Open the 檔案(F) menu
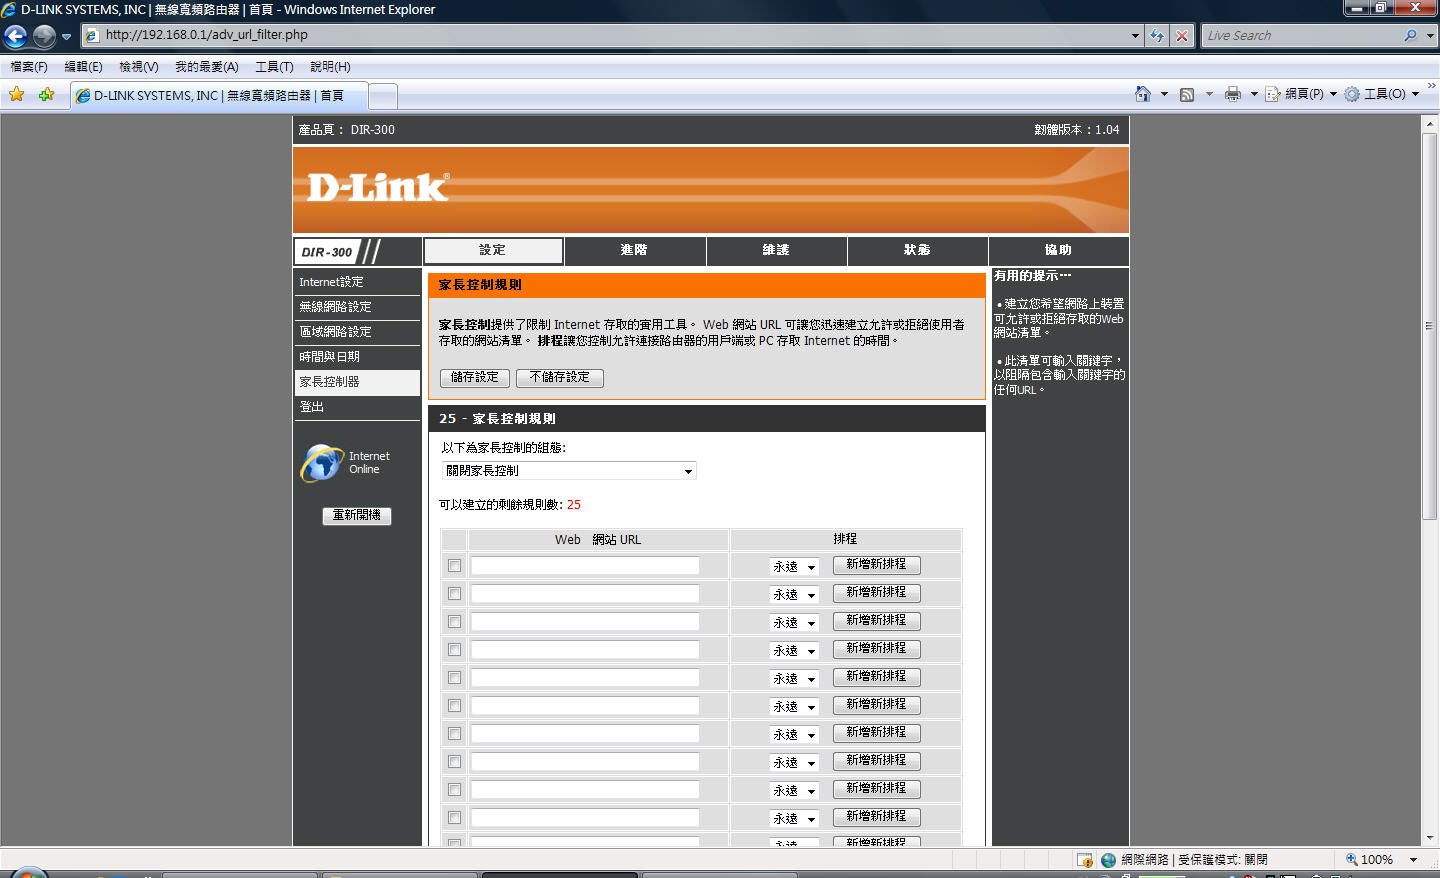Screen dimensions: 1440x878 pos(28,67)
